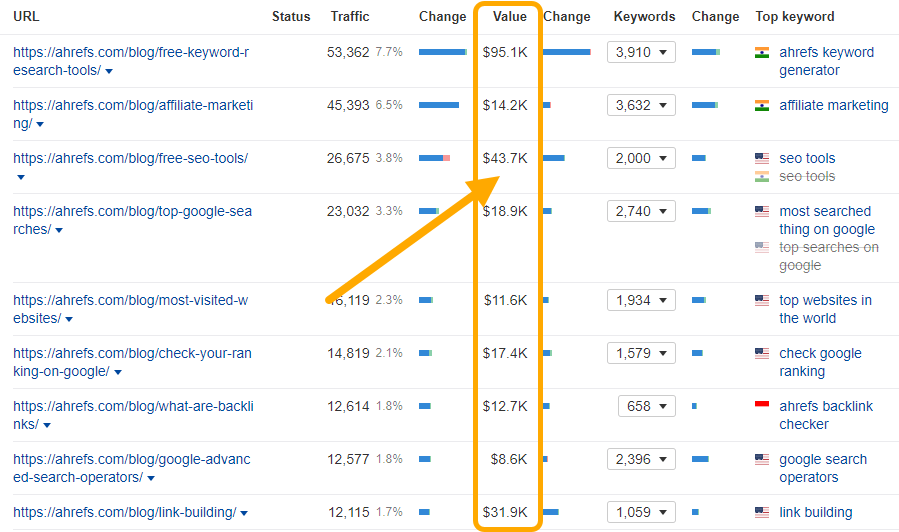Sort by the Keywords column header
This screenshot has width=899, height=532.
[644, 16]
